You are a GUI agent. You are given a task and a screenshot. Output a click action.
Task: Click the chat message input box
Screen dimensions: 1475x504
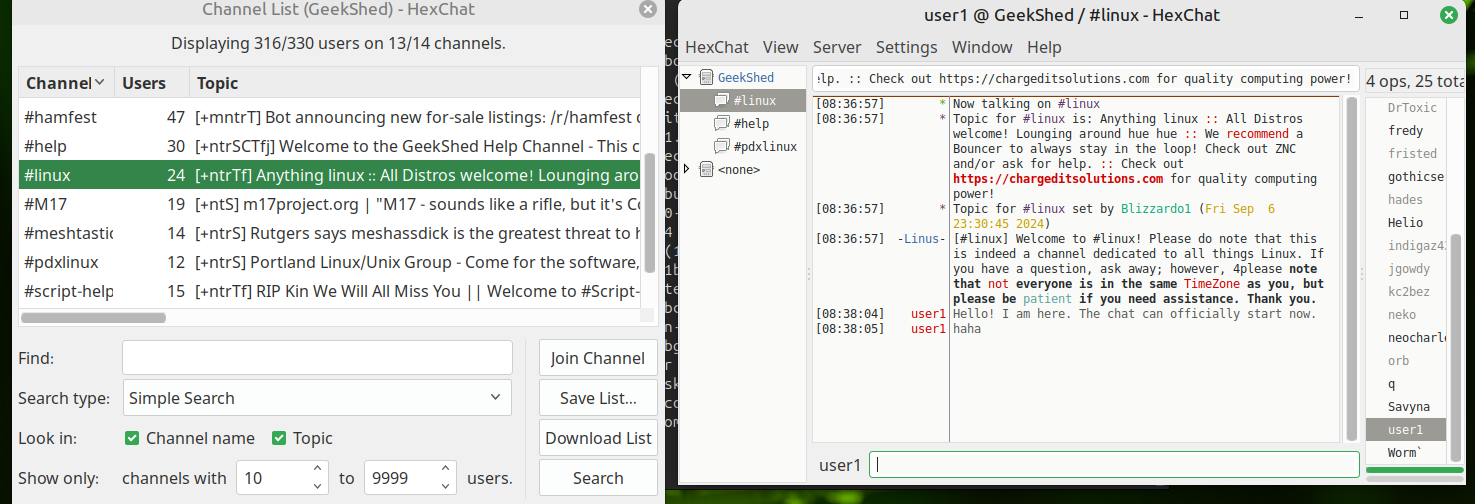point(1114,465)
